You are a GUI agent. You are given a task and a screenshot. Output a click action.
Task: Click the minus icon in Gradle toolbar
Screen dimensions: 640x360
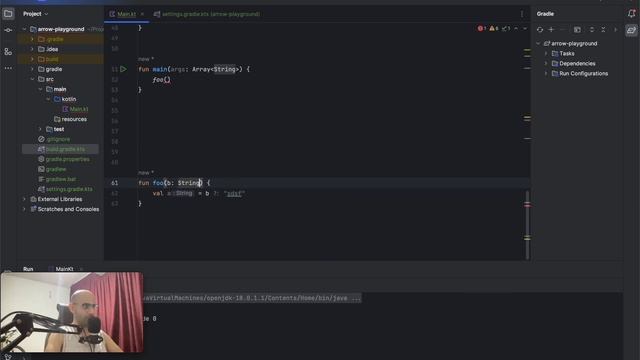562,30
